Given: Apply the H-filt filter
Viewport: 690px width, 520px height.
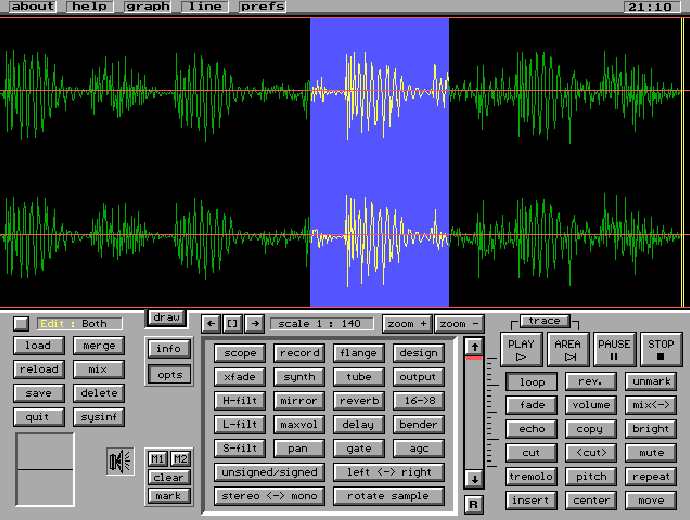Looking at the screenshot, I should 240,400.
